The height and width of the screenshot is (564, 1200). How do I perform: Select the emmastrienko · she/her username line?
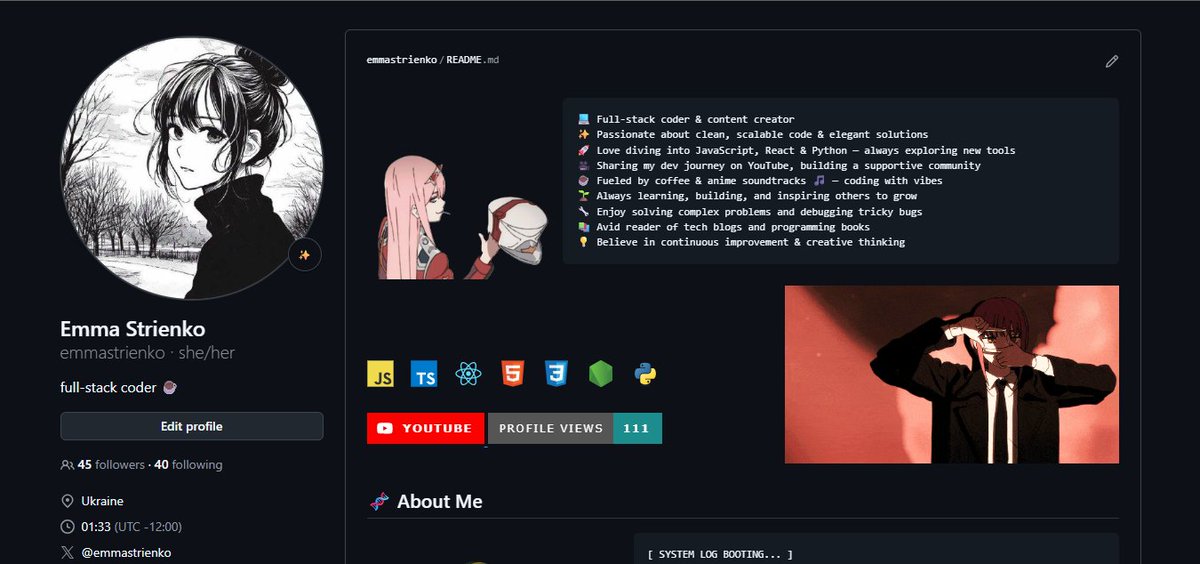click(x=147, y=353)
